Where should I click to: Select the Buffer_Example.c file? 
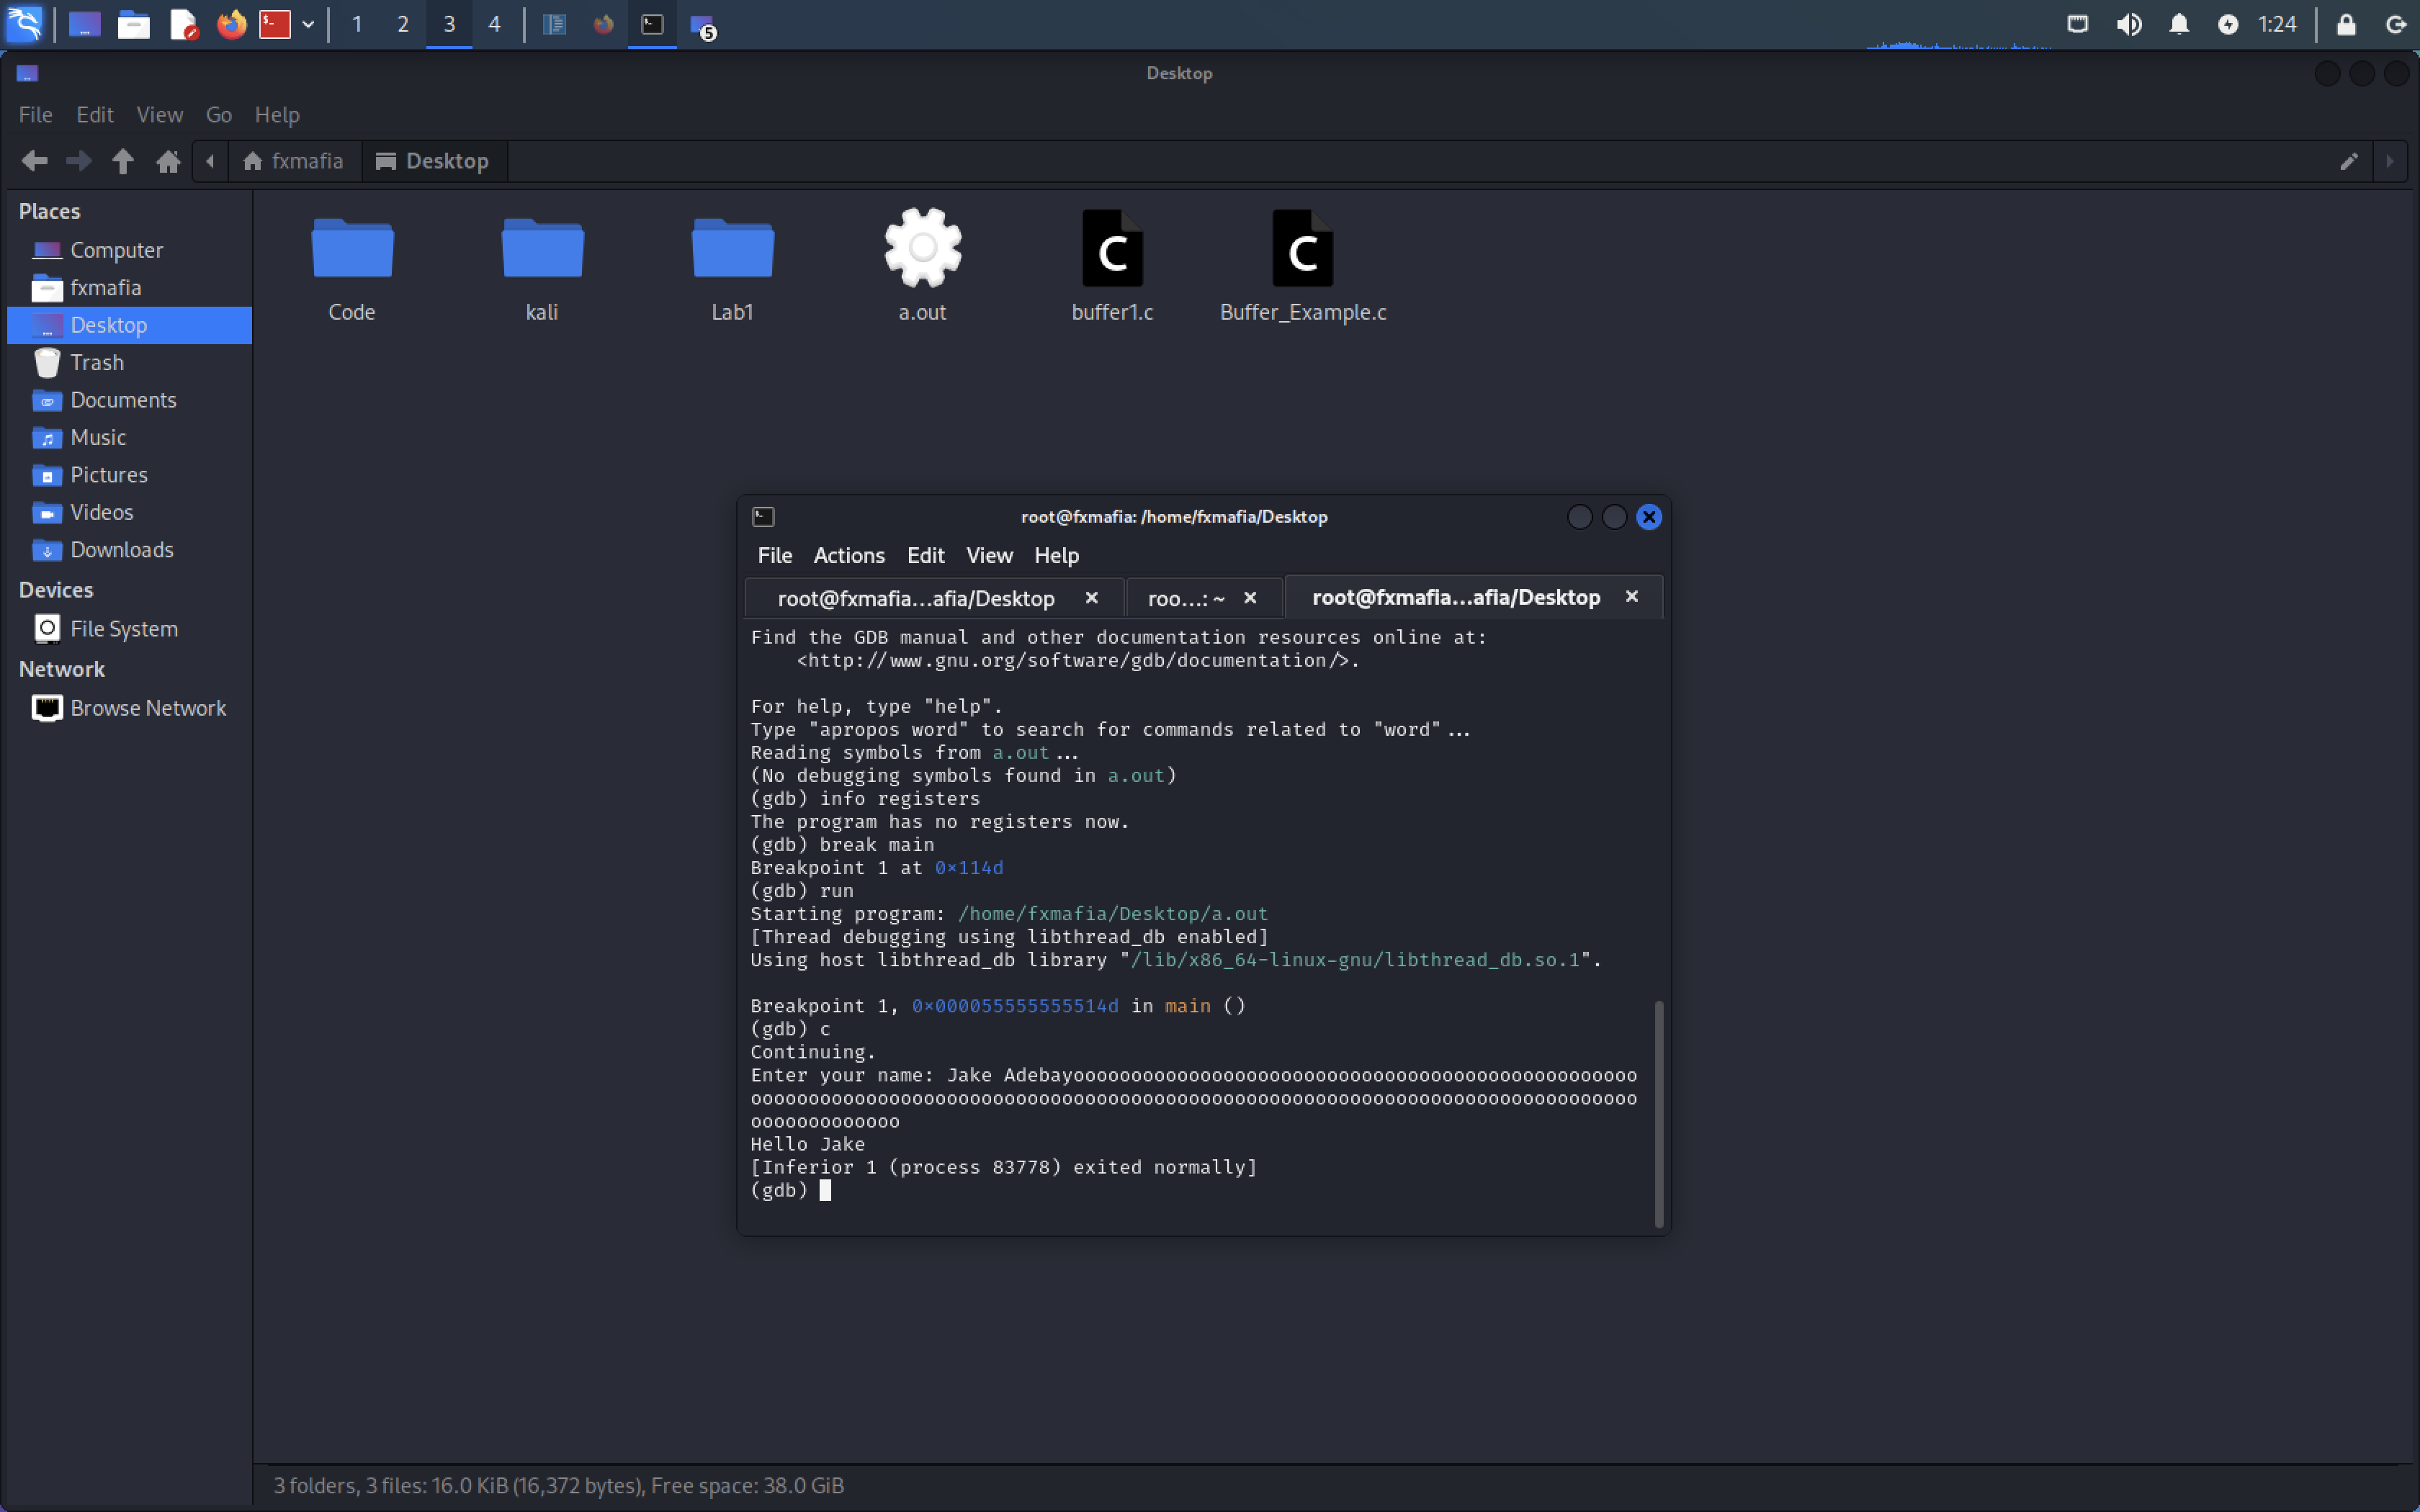click(x=1303, y=267)
